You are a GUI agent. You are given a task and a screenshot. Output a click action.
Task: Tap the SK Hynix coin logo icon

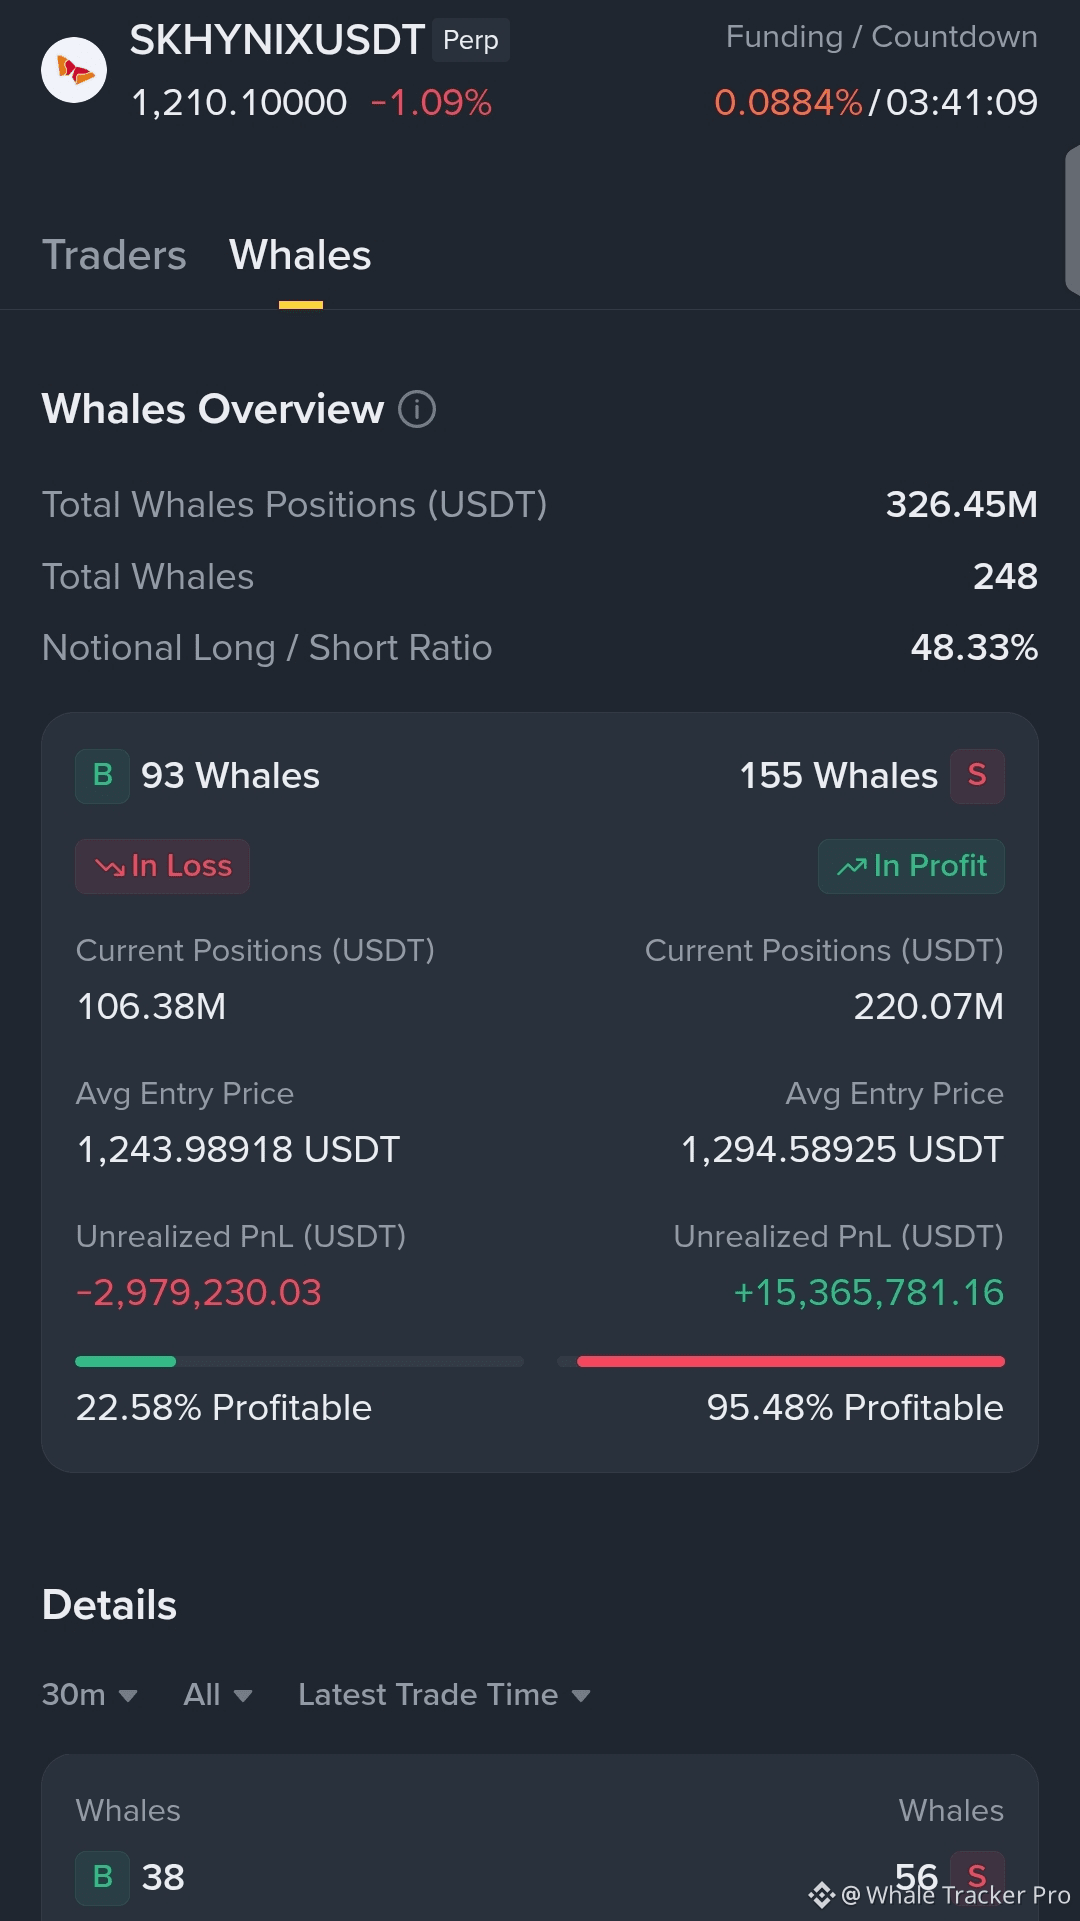pyautogui.click(x=74, y=70)
